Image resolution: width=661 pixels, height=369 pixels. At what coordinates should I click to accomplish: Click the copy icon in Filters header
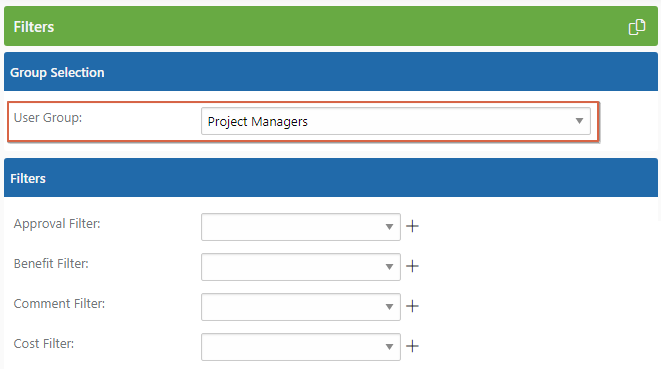637,27
